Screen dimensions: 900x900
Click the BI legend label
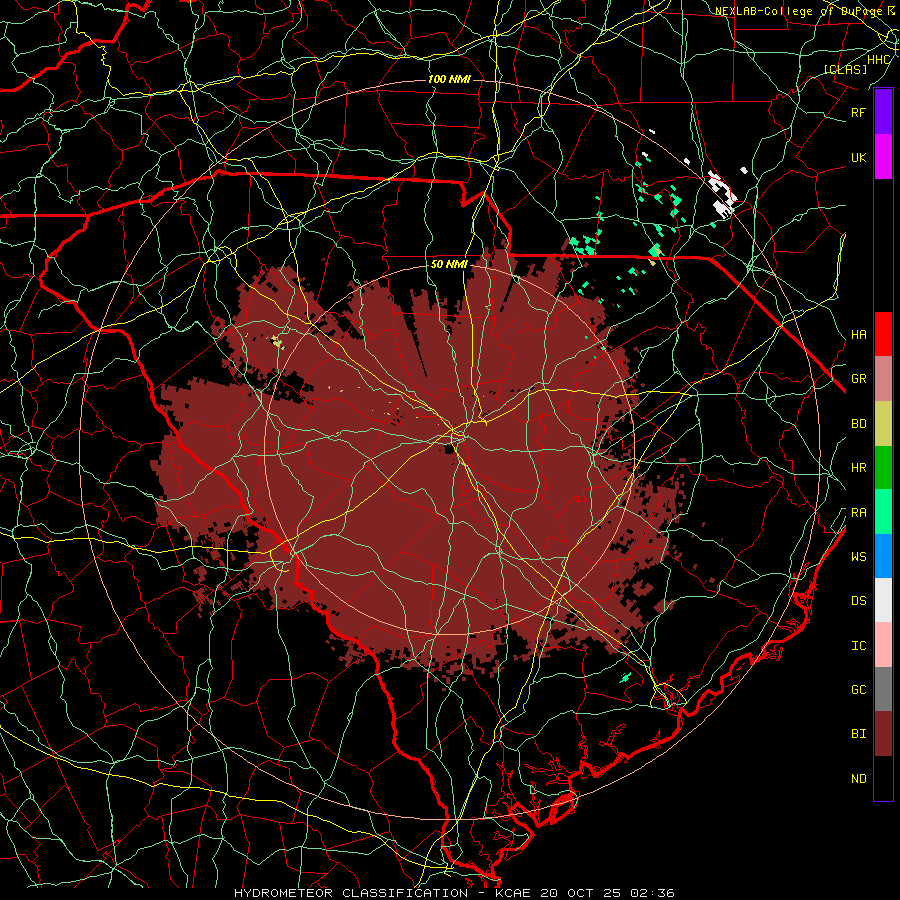(x=858, y=734)
